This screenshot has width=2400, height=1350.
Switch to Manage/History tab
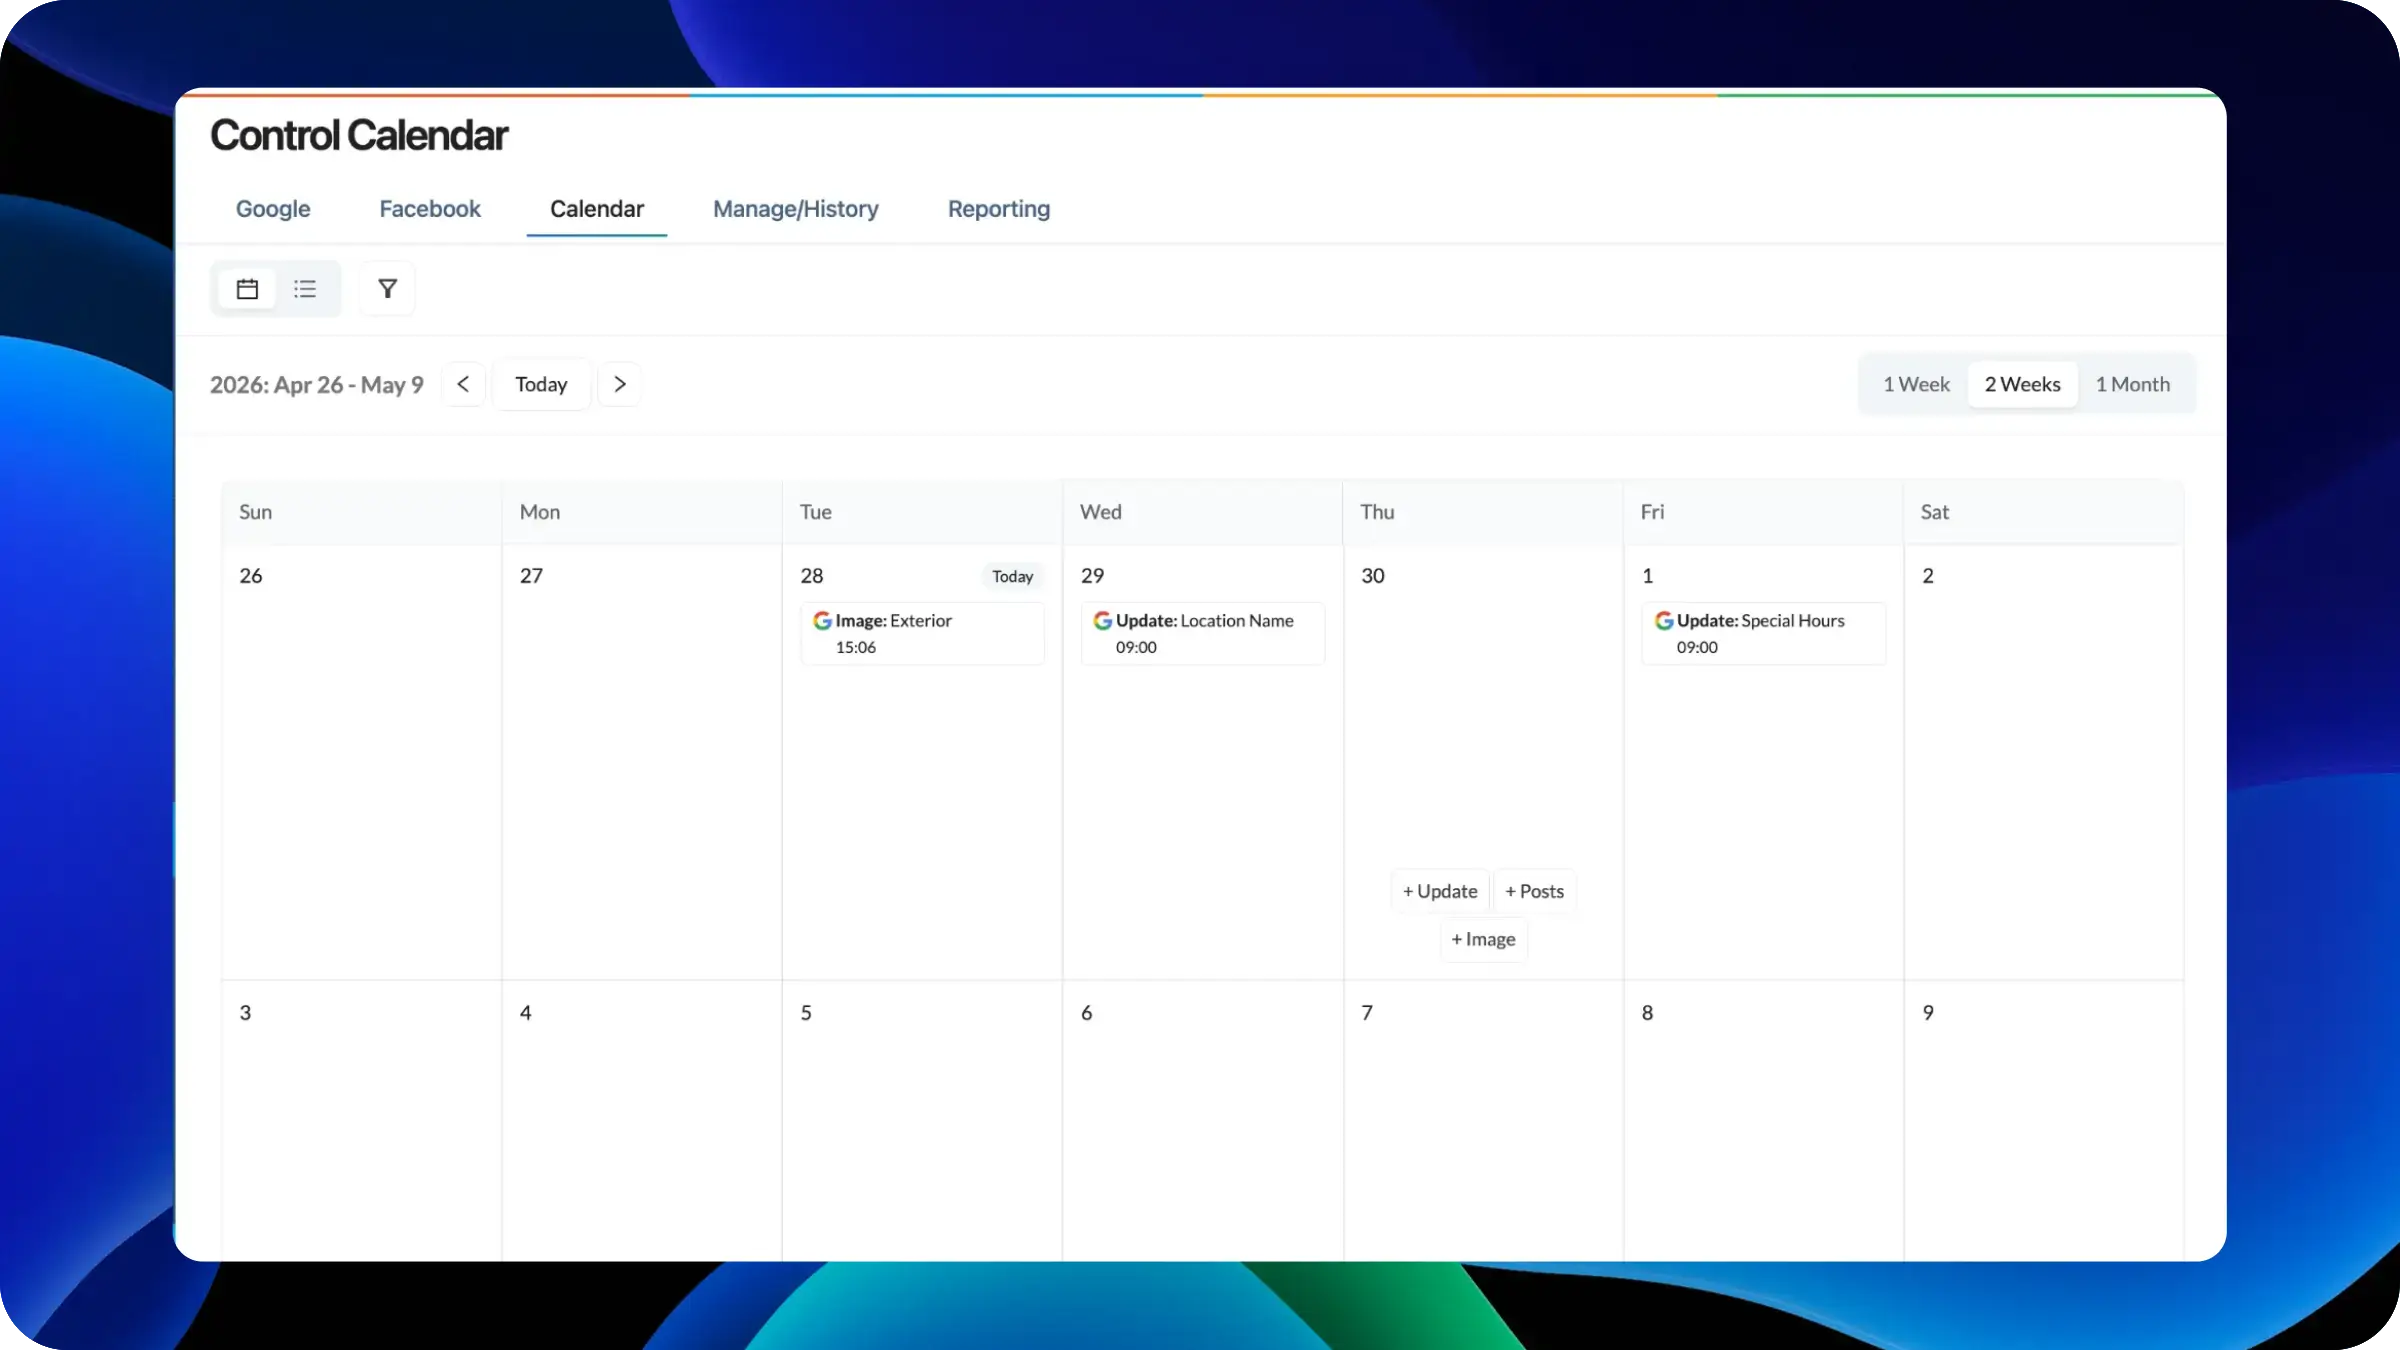[x=795, y=209]
